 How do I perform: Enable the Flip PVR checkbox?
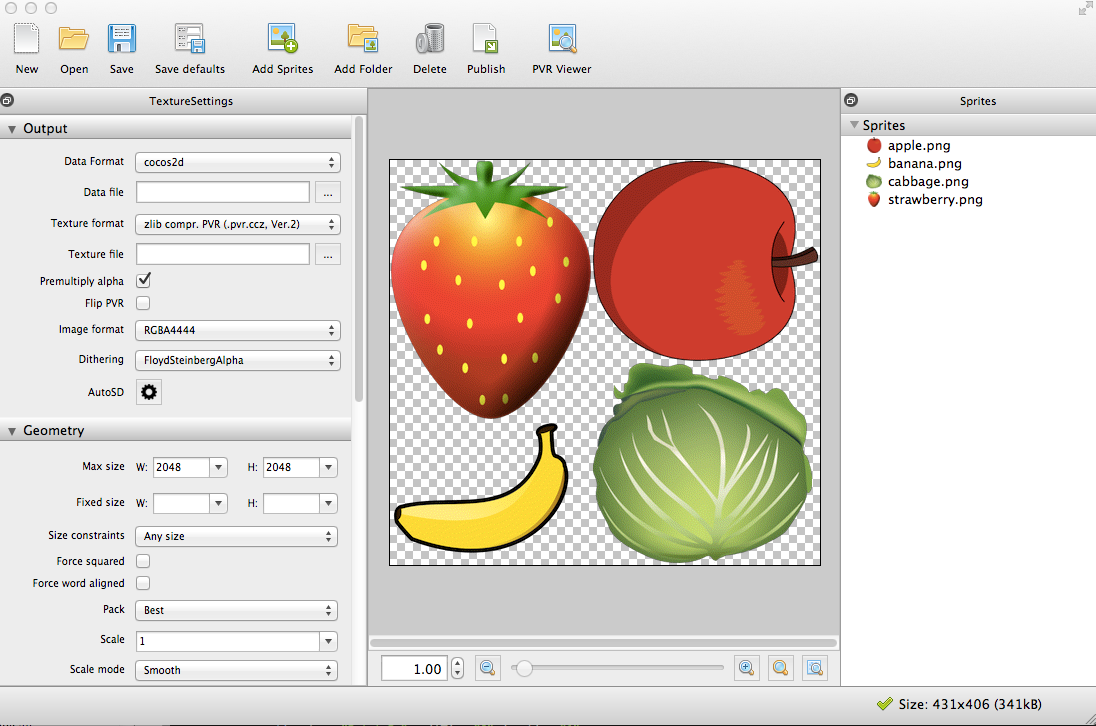[x=143, y=303]
